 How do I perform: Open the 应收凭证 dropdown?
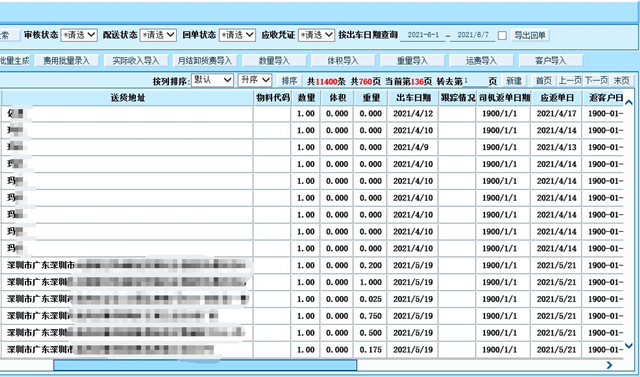click(316, 35)
